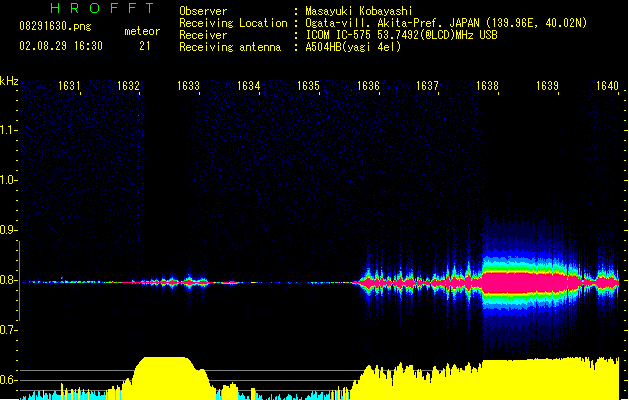Click the location text Ogata-vill. Akita-Pref. JAPAN
629x400 pixels.
pyautogui.click(x=392, y=23)
